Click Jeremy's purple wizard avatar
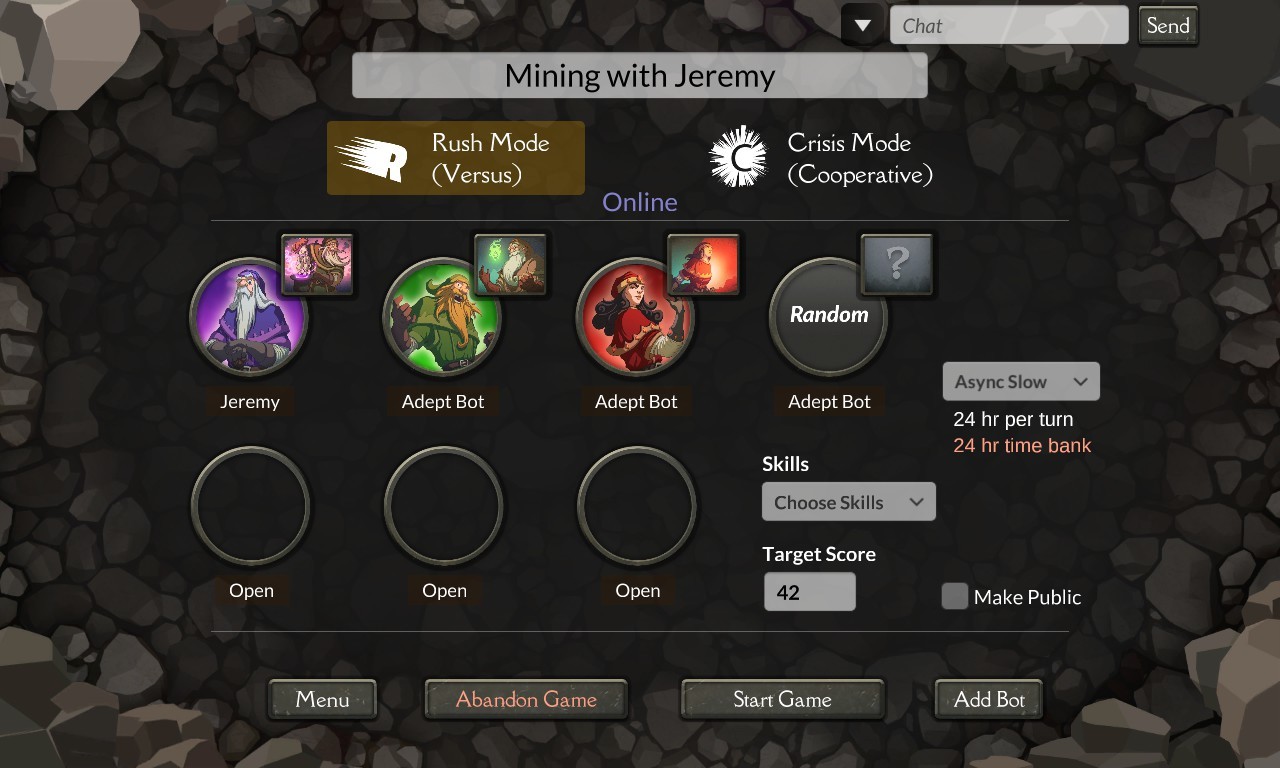The width and height of the screenshot is (1280, 768). click(x=249, y=316)
